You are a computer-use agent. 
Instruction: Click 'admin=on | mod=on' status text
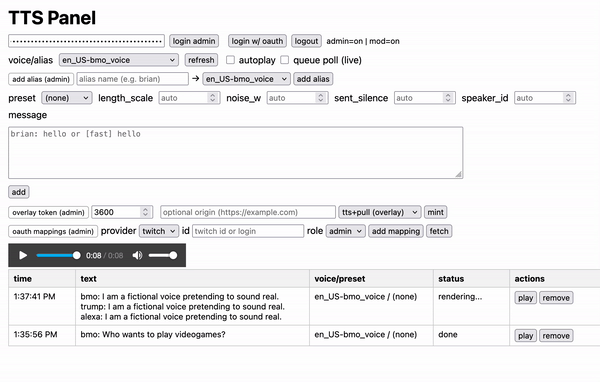tap(363, 41)
